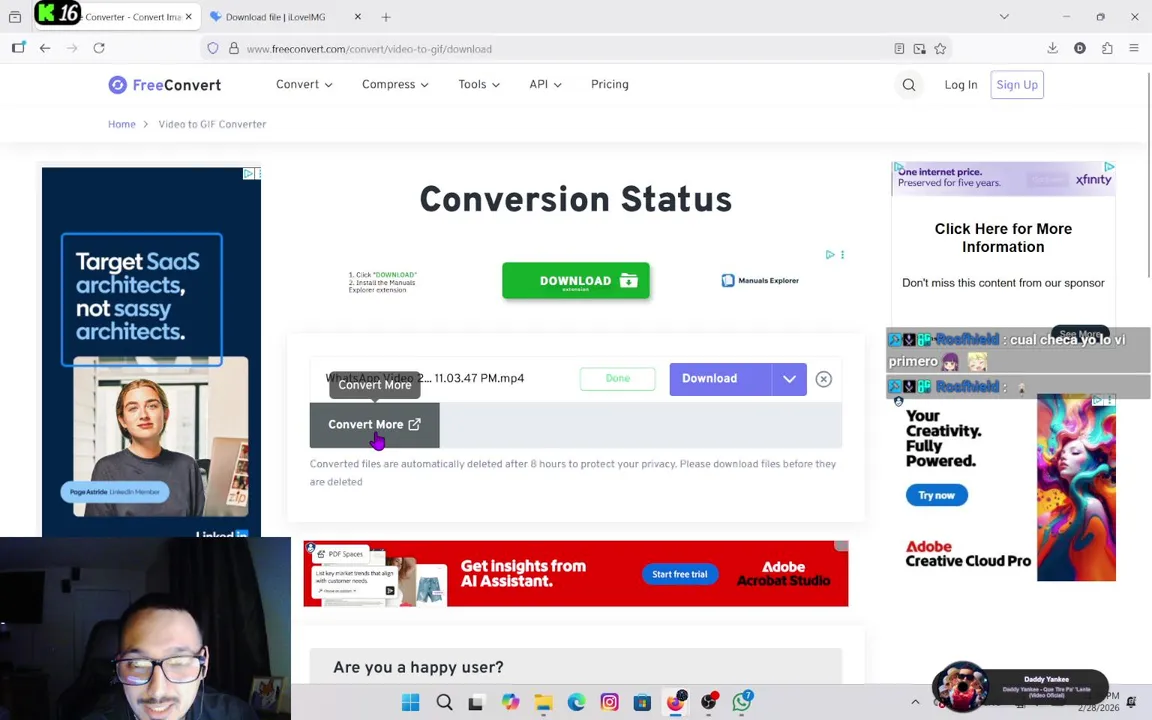List all tabs with the chevron button

pyautogui.click(x=1004, y=17)
